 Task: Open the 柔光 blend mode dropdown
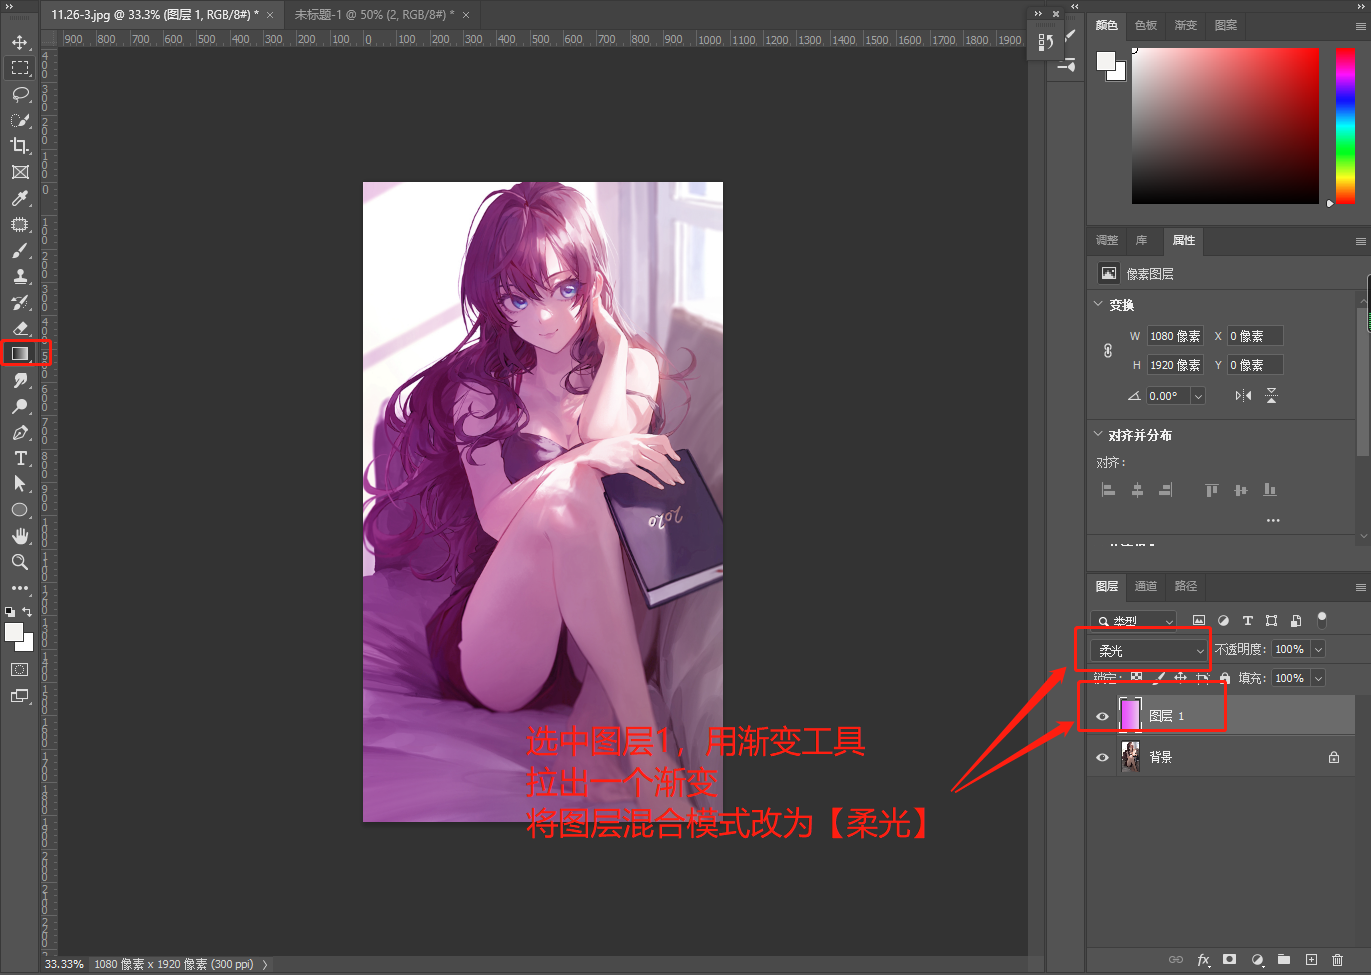(1149, 650)
